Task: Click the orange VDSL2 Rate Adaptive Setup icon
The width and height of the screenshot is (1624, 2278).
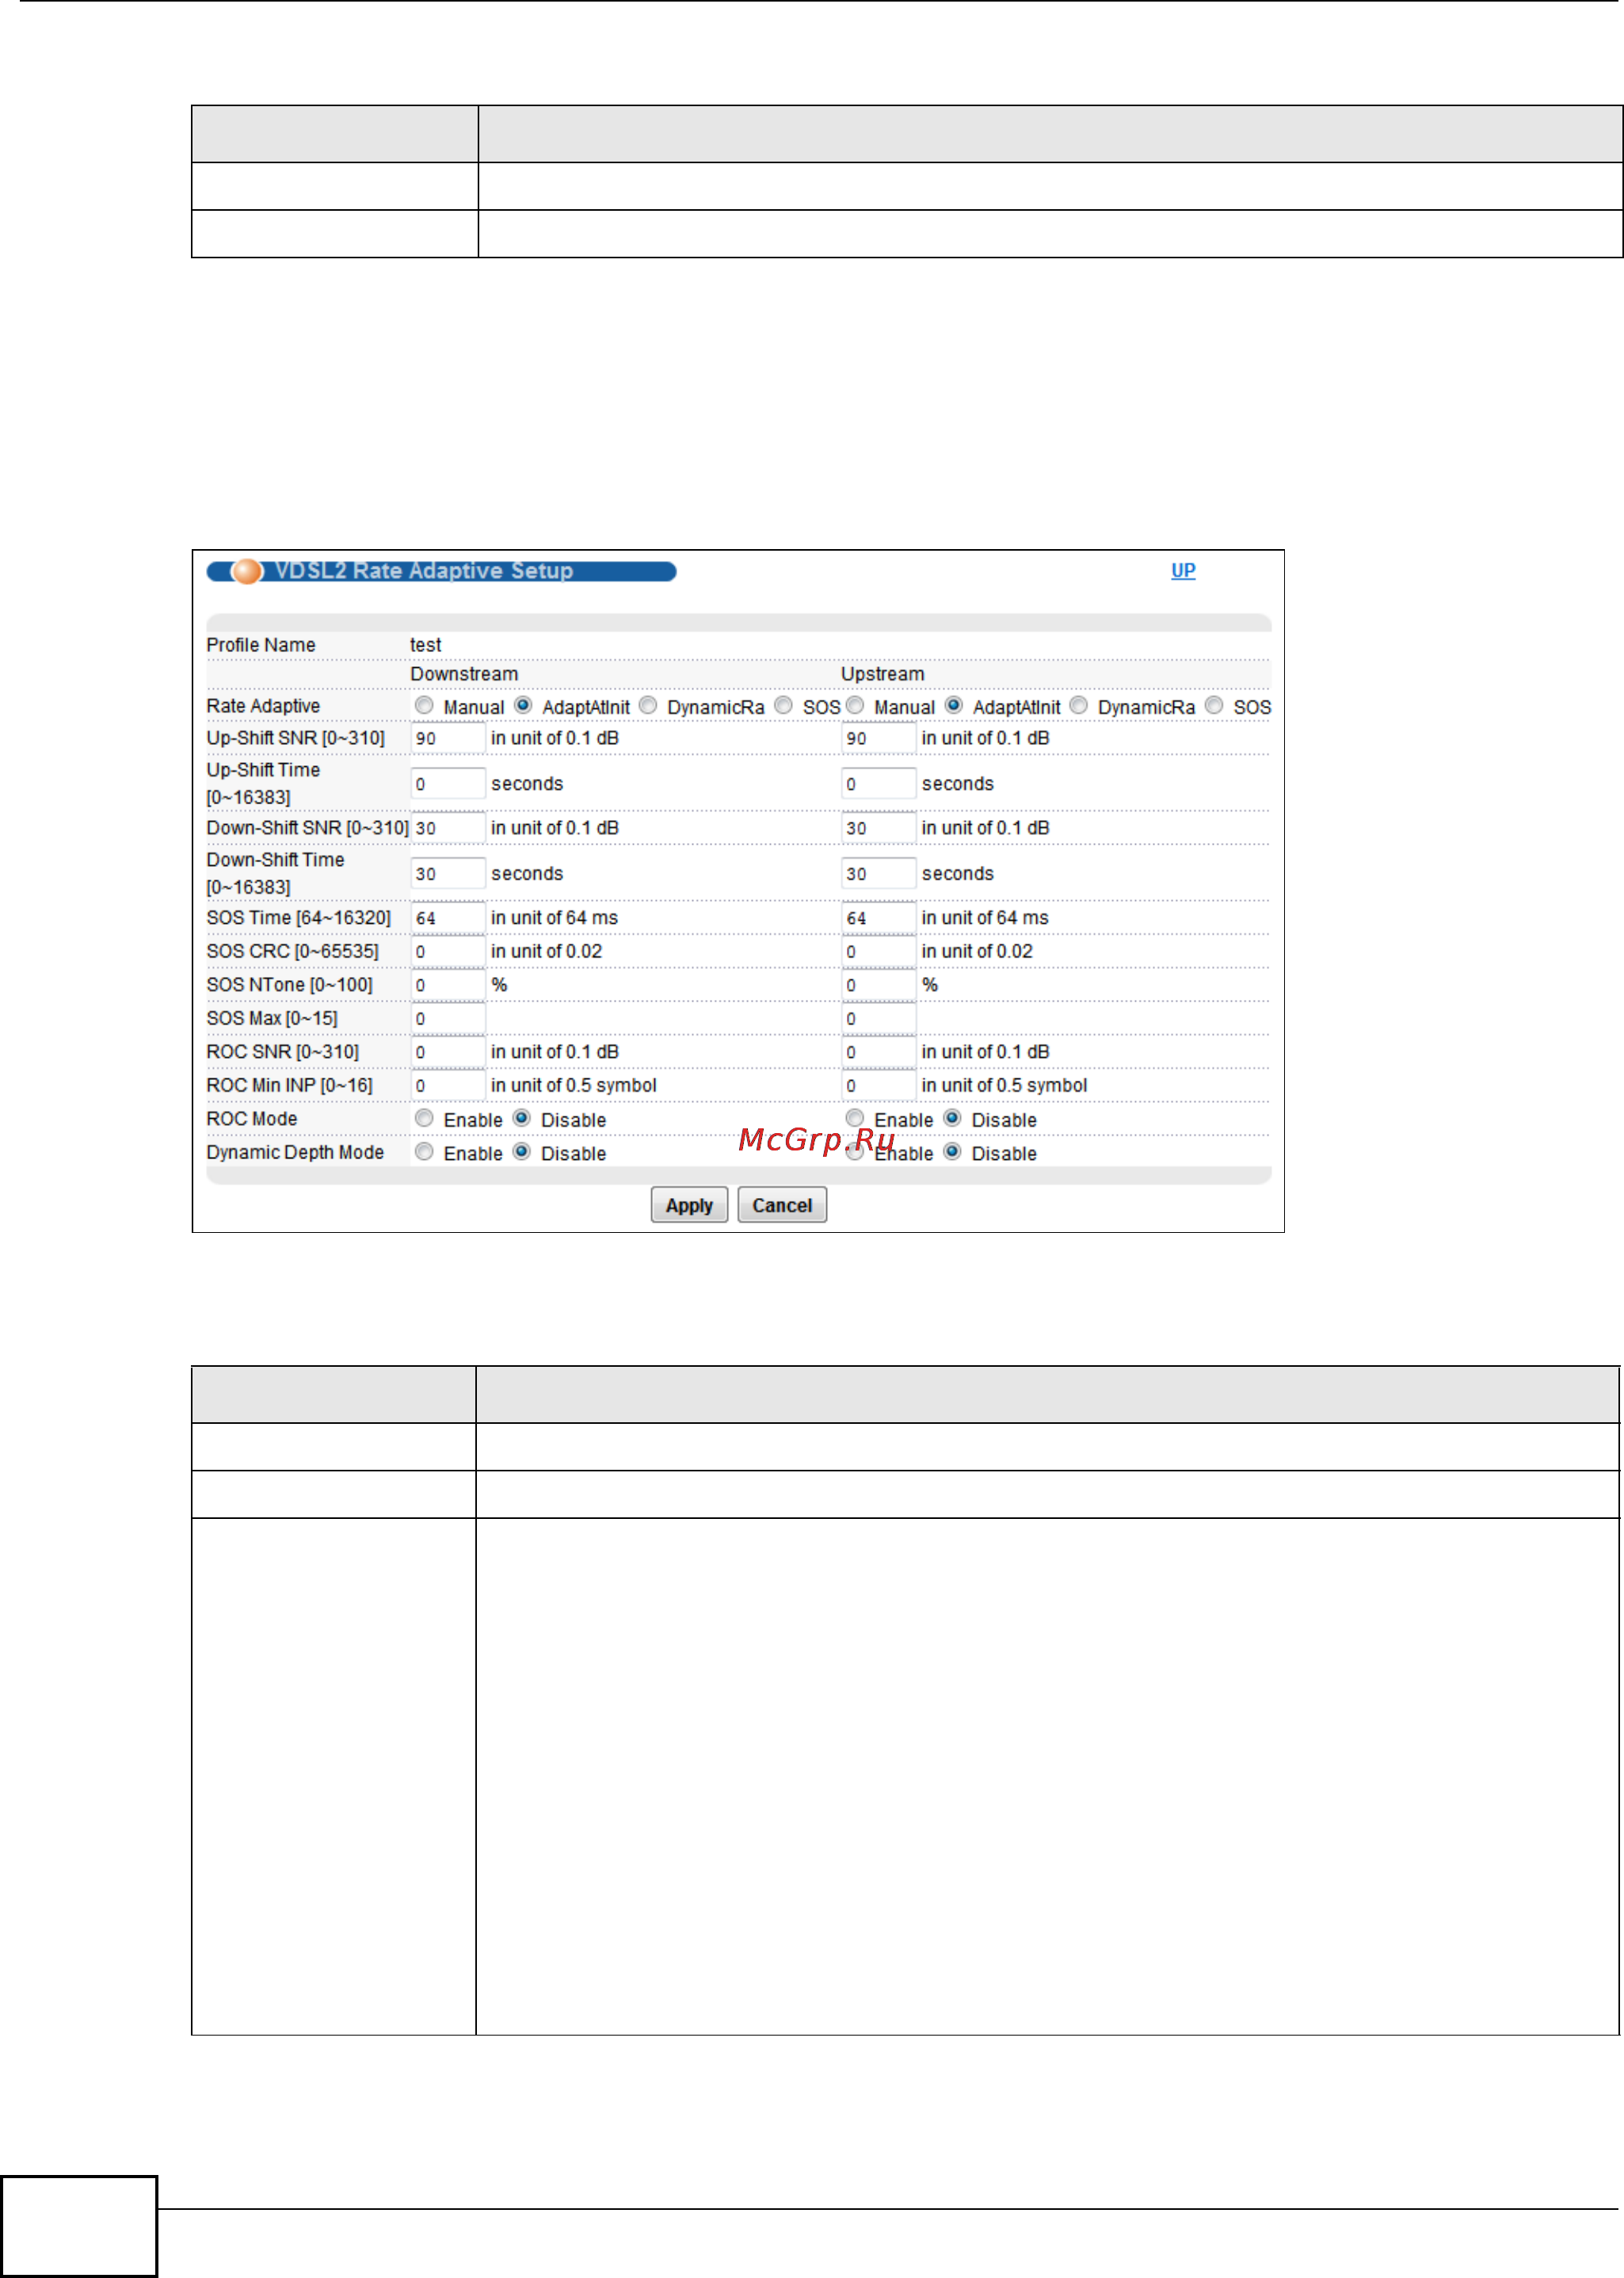Action: point(246,571)
